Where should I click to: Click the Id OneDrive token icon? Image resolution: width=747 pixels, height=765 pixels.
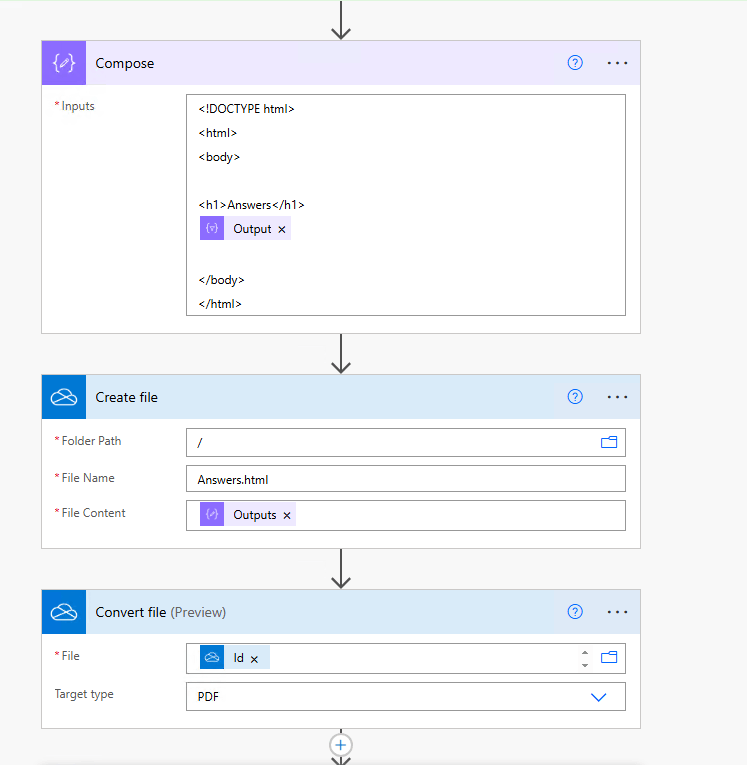pyautogui.click(x=212, y=657)
